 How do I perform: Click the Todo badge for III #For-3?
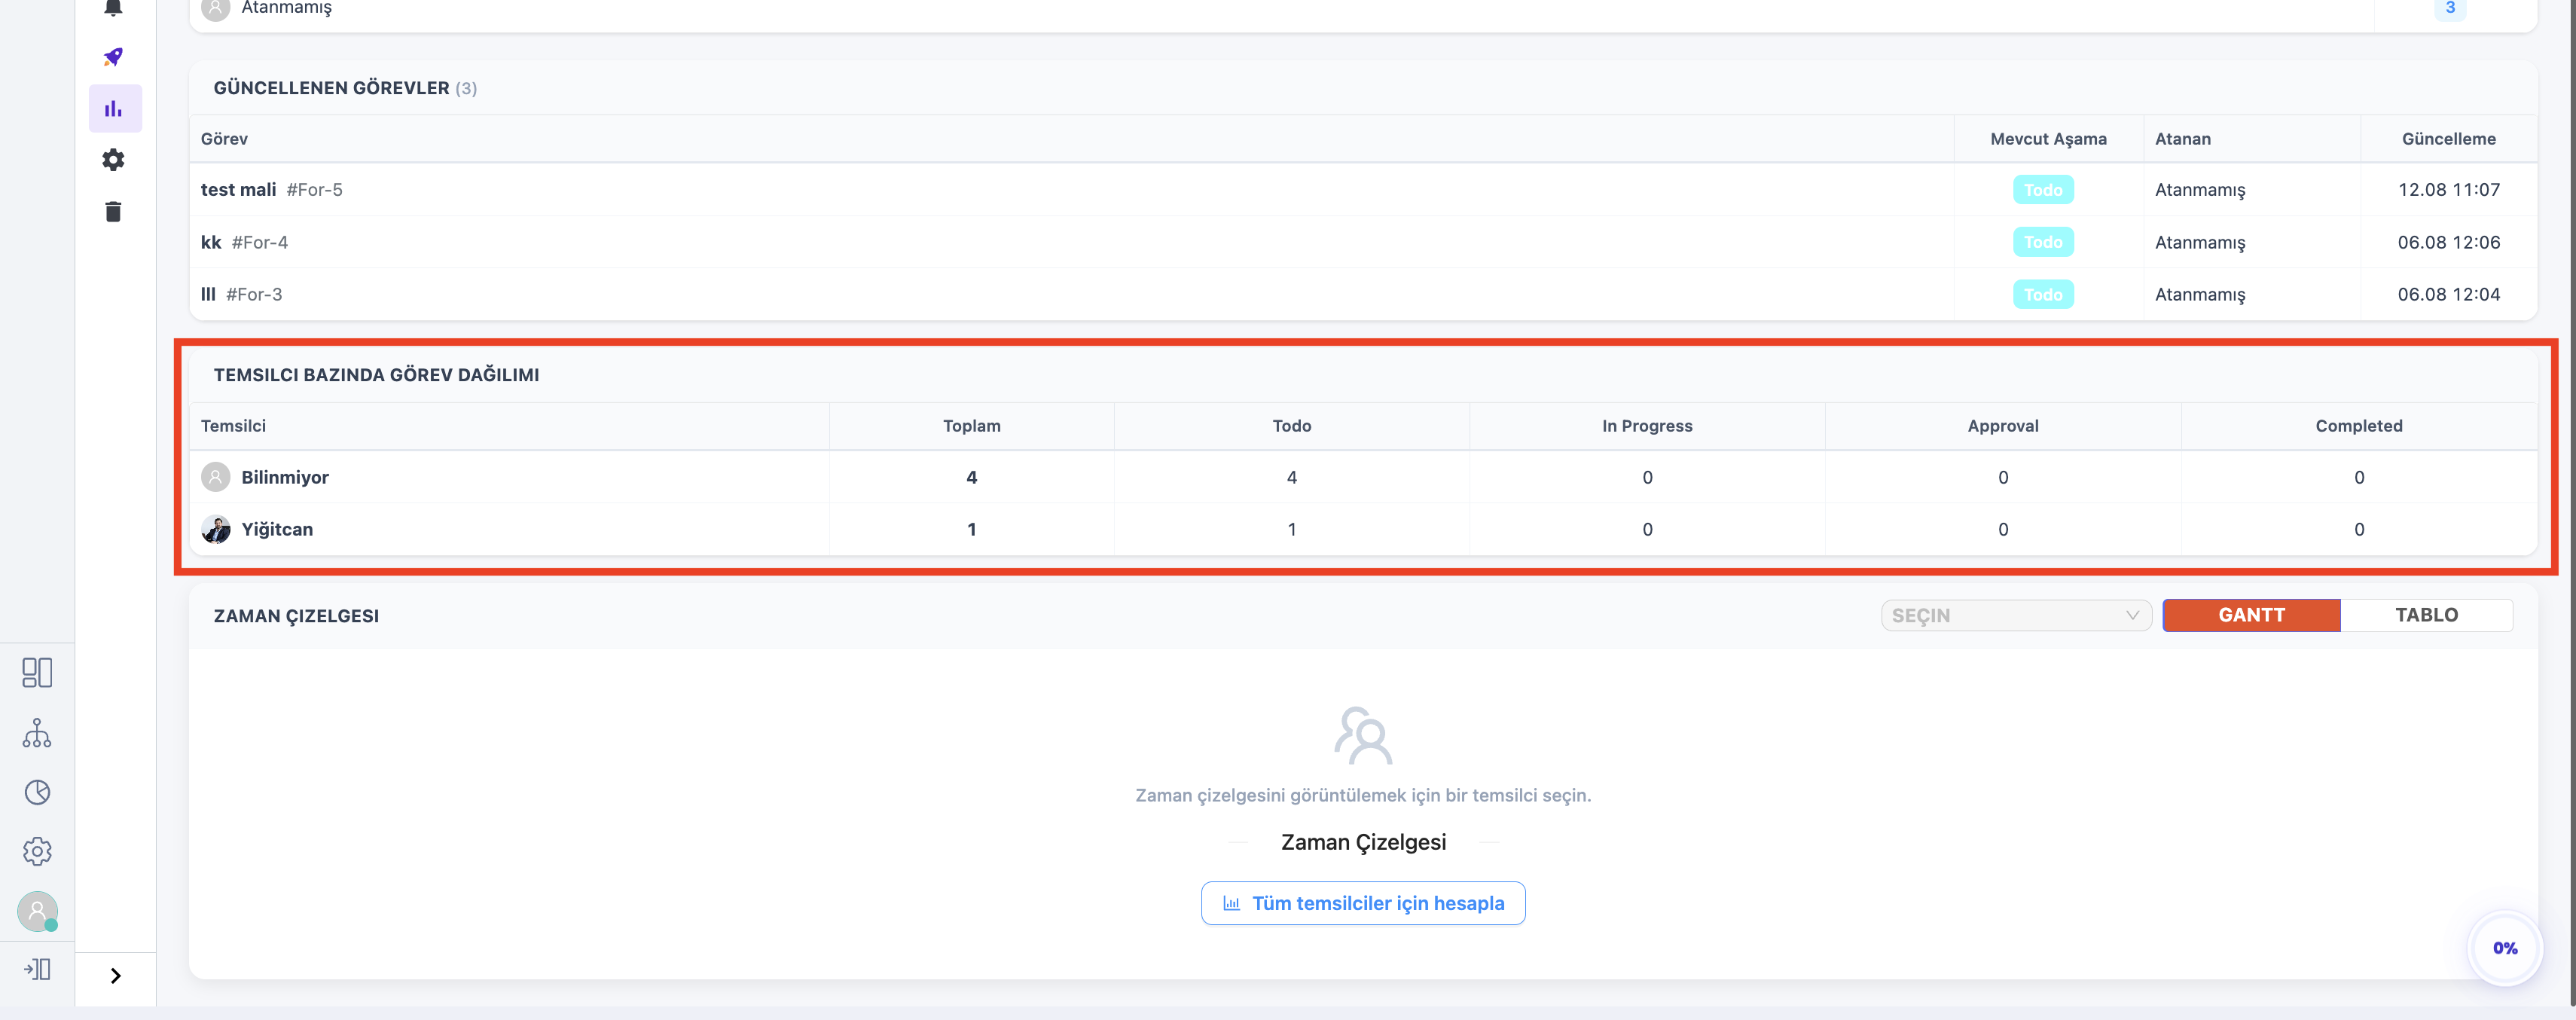[2043, 294]
